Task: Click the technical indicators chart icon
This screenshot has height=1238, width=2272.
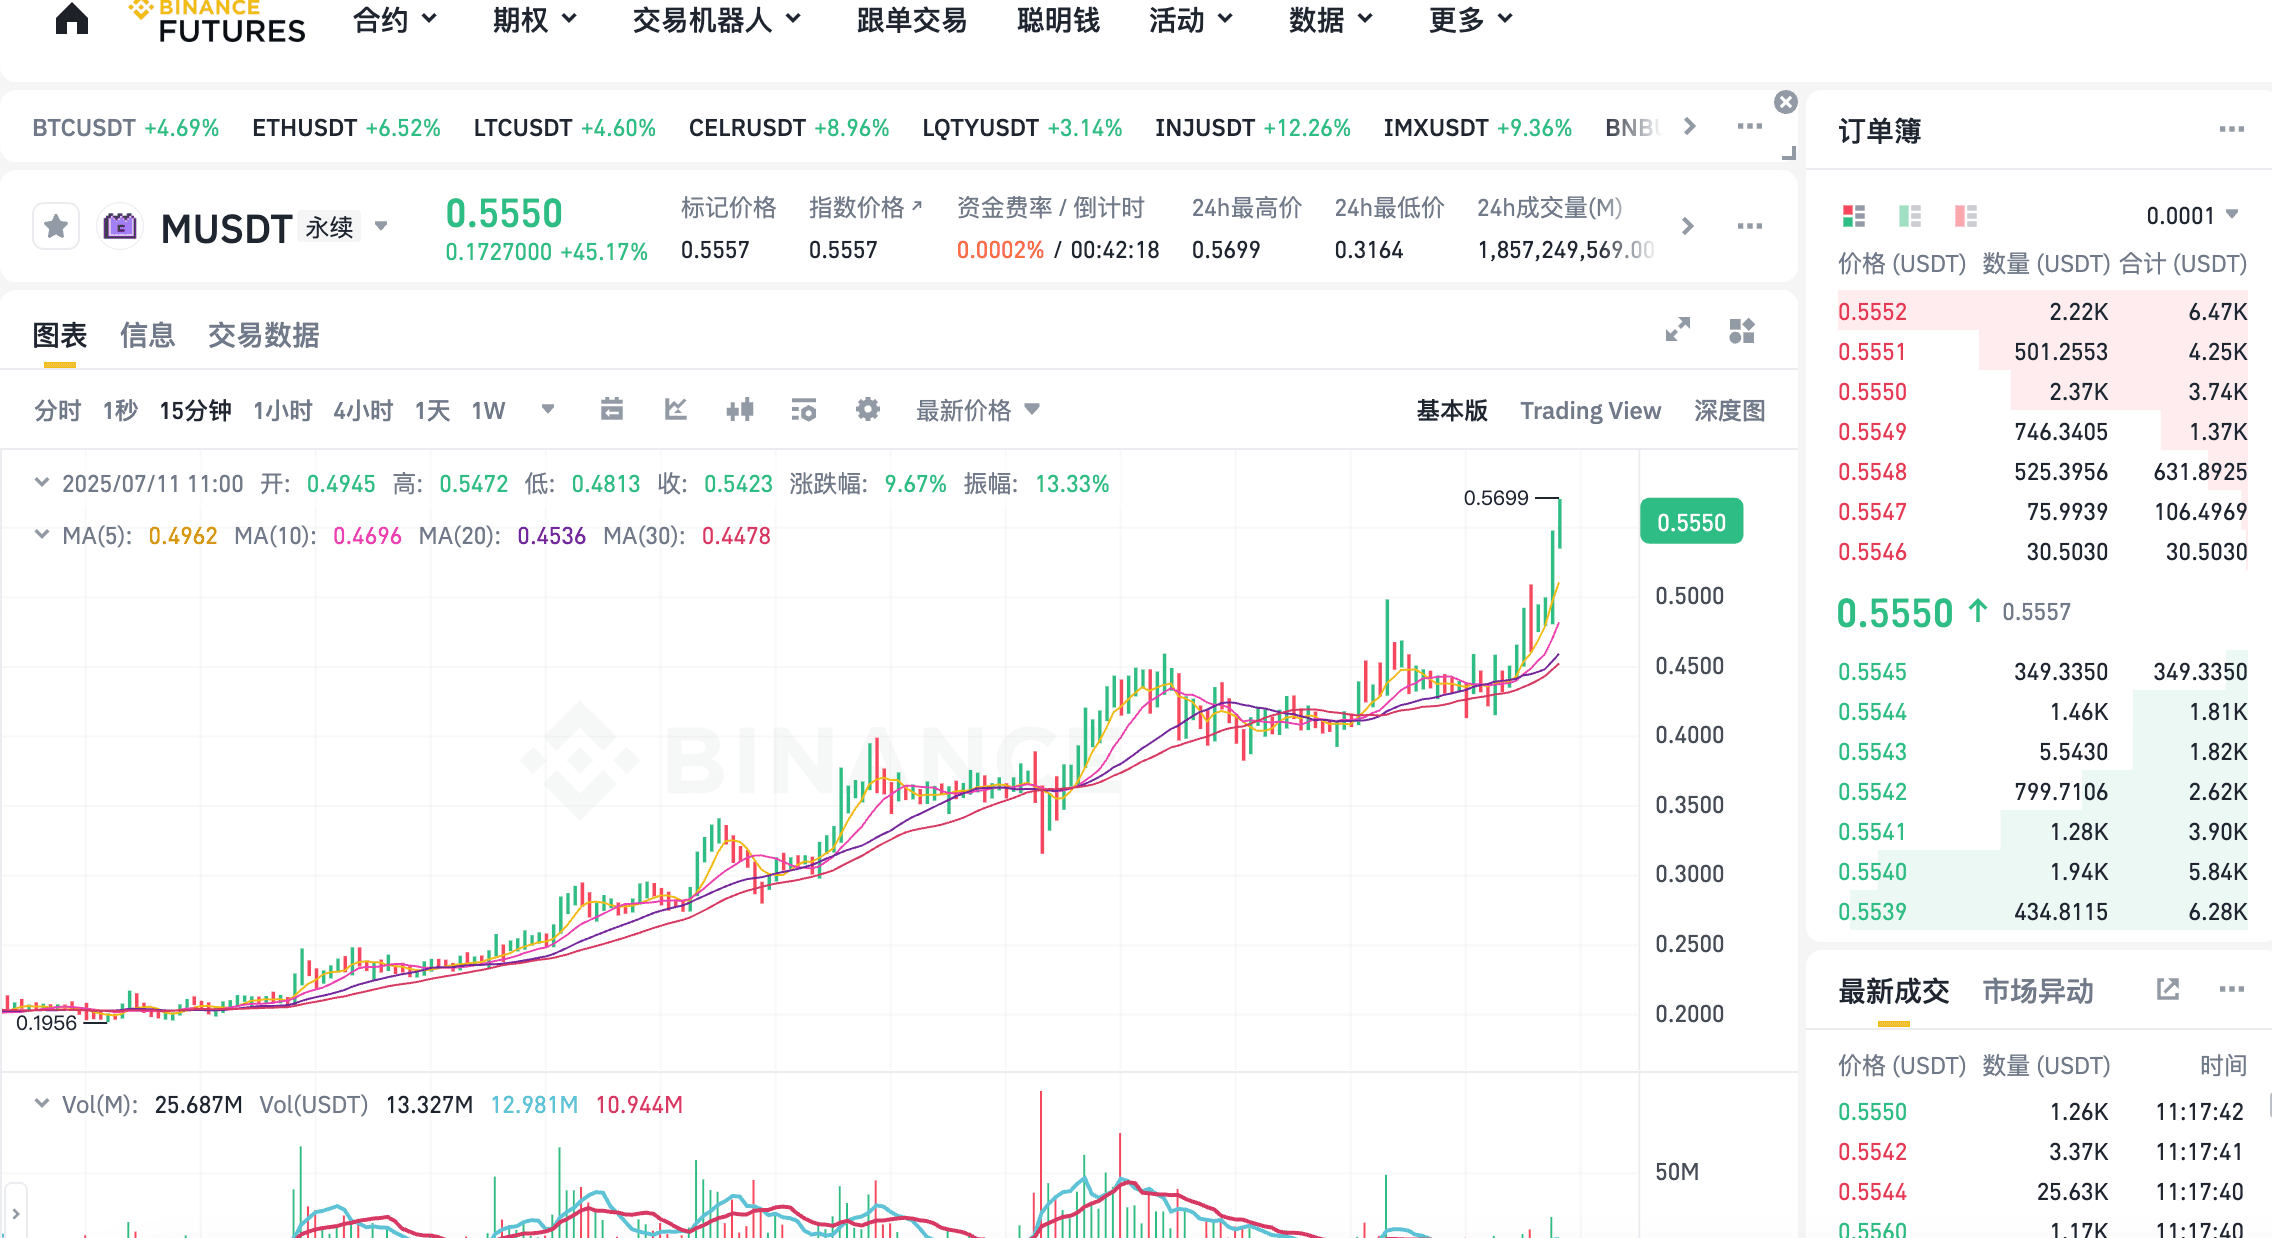Action: 675,410
